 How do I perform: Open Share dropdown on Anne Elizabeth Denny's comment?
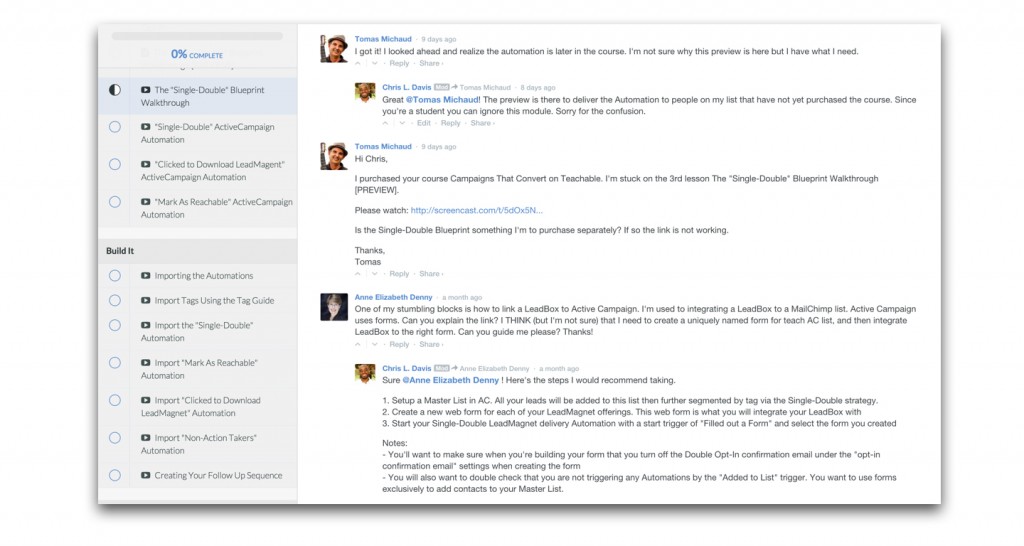pos(431,345)
